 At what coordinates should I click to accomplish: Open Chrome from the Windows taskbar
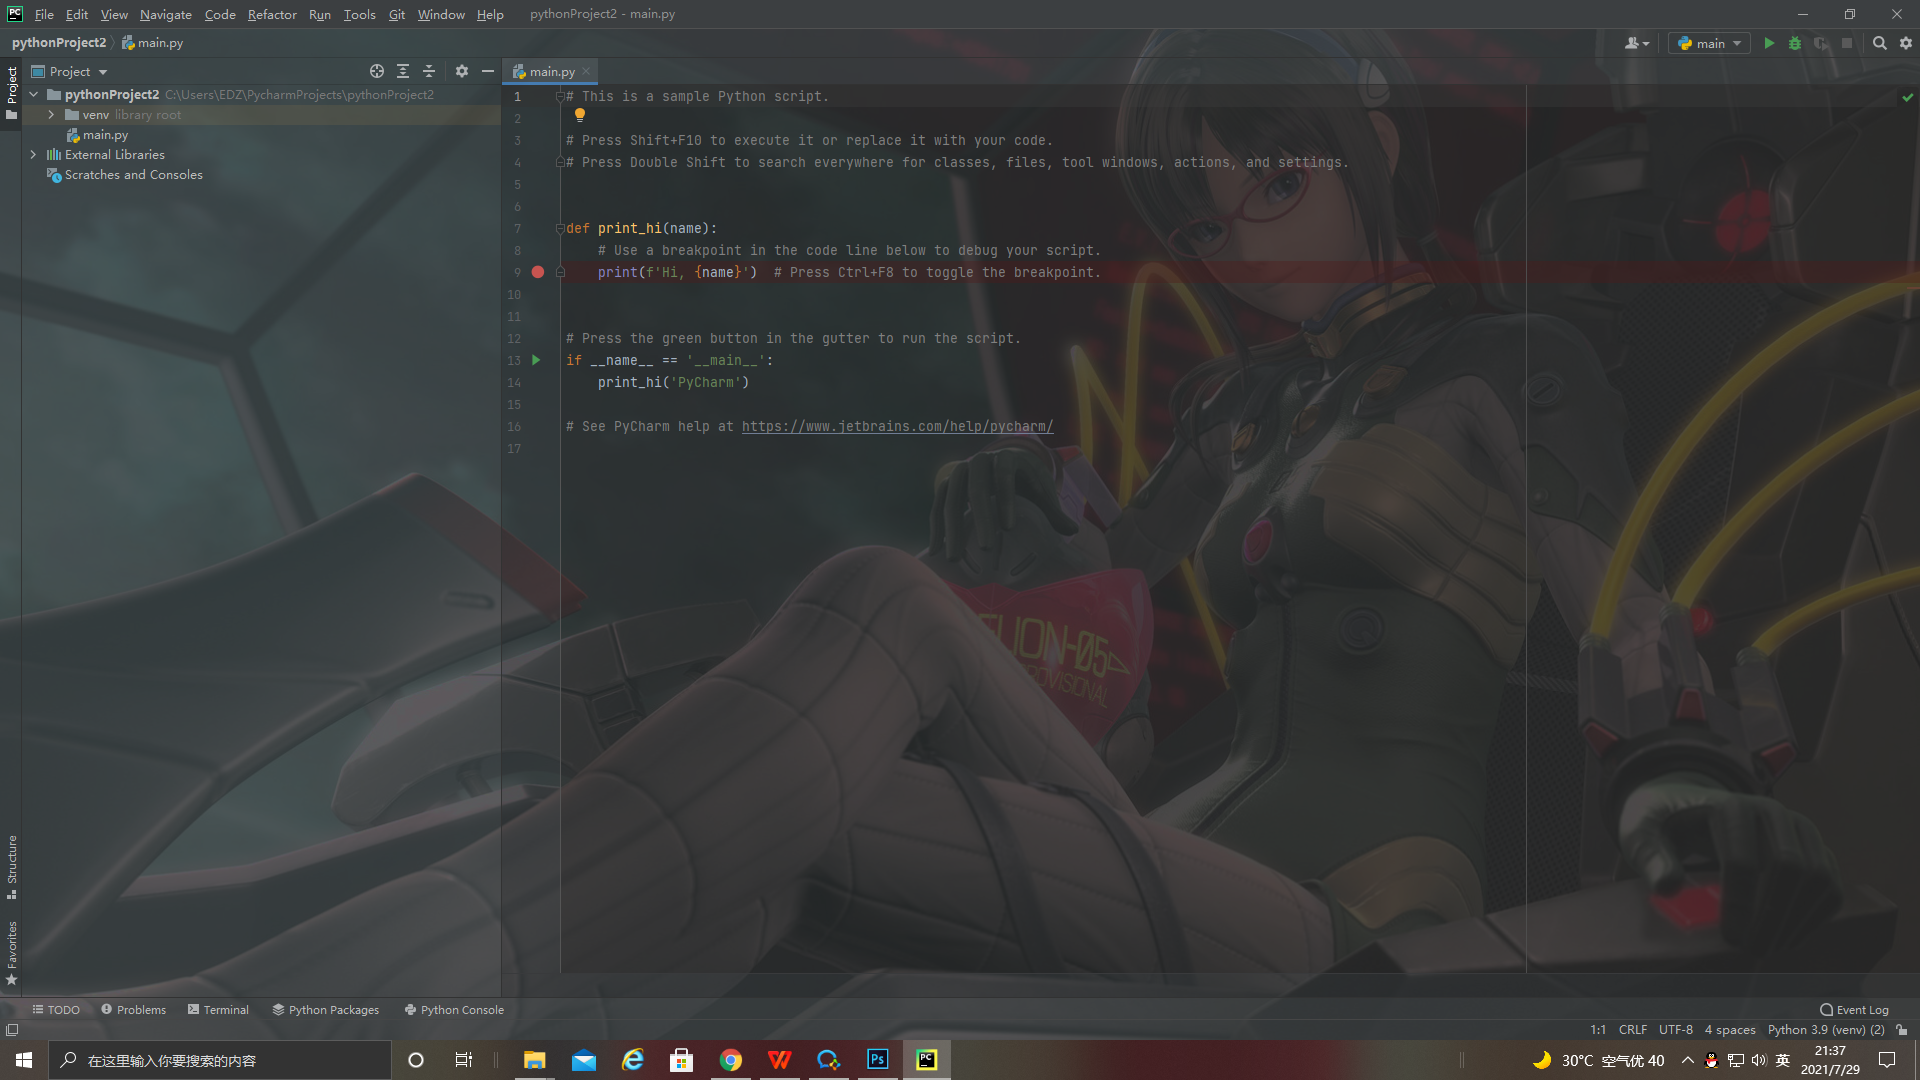click(731, 1060)
